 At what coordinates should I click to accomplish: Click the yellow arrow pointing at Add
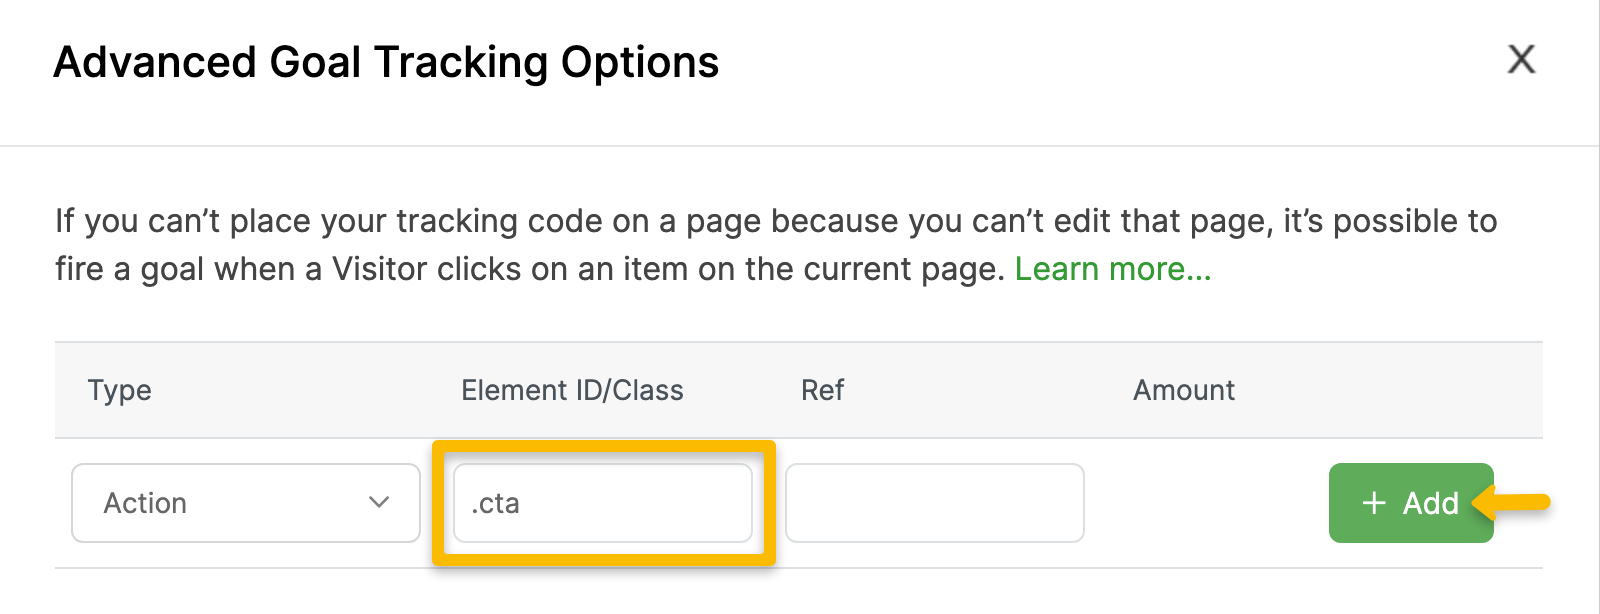tap(1513, 503)
